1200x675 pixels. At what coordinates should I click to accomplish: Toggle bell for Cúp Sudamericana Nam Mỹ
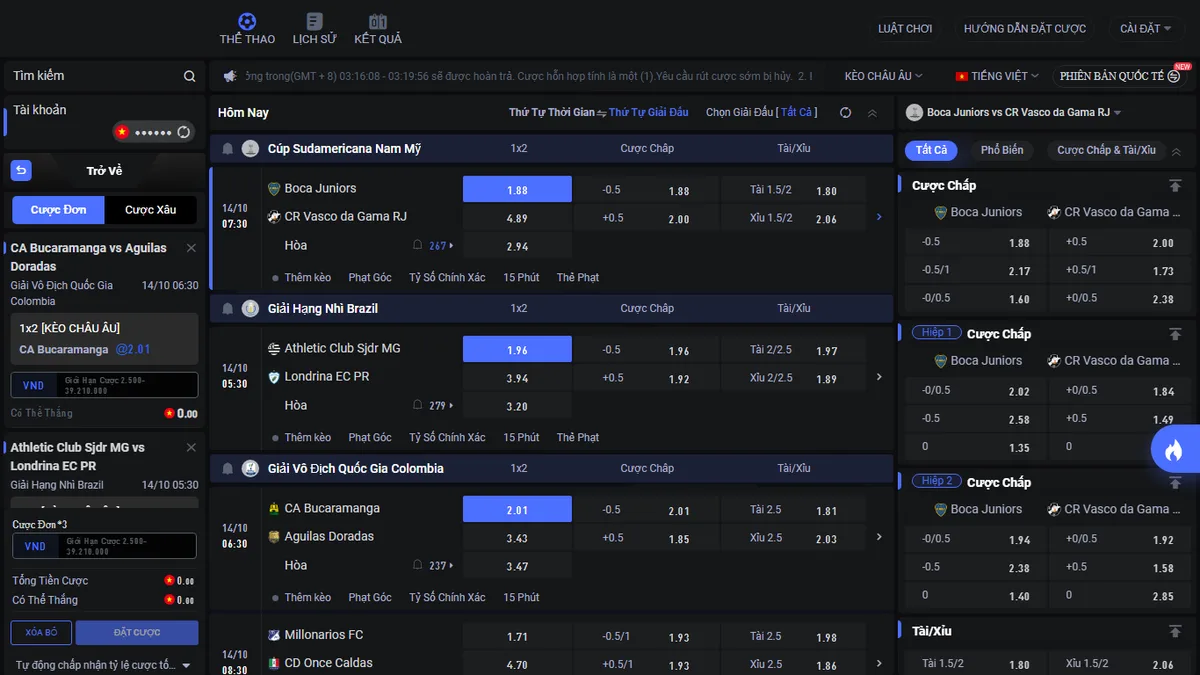point(227,149)
